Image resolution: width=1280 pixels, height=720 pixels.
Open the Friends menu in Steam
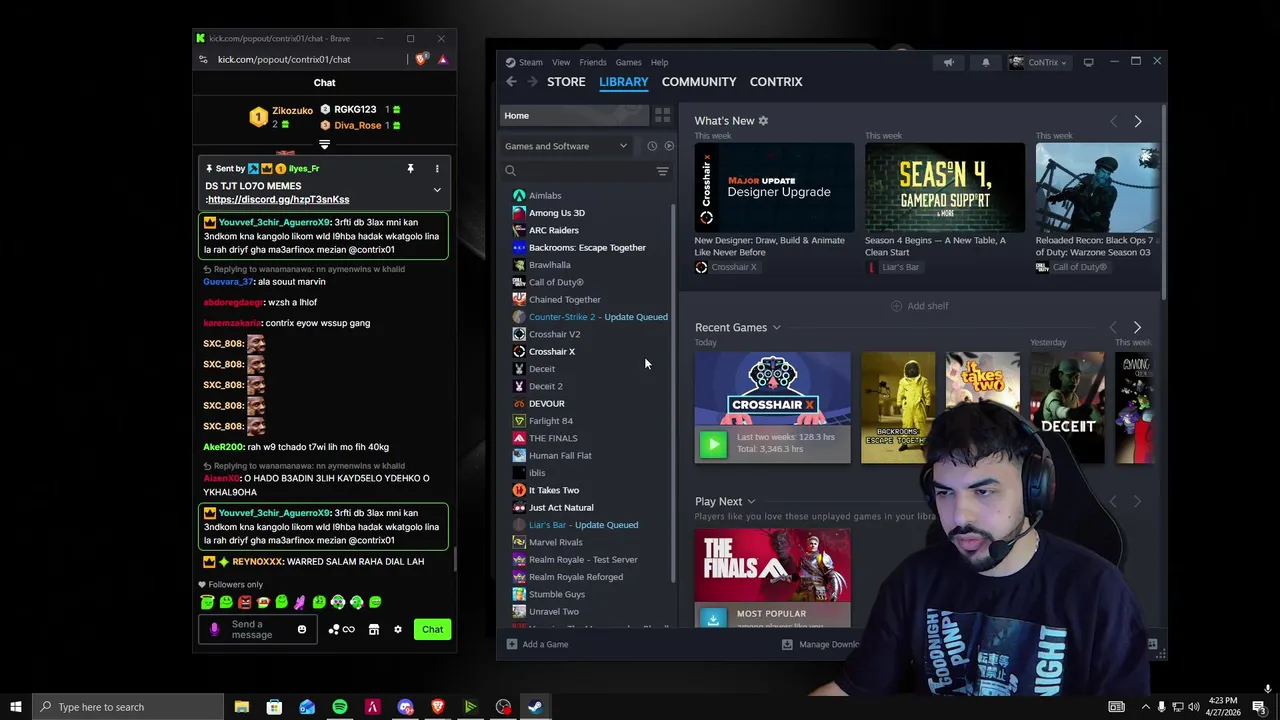tap(593, 62)
